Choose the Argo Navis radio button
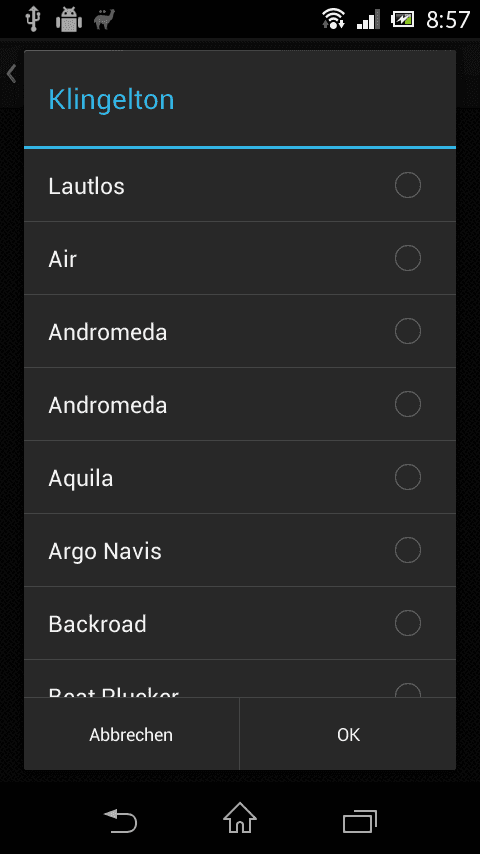The width and height of the screenshot is (480, 854). point(408,550)
